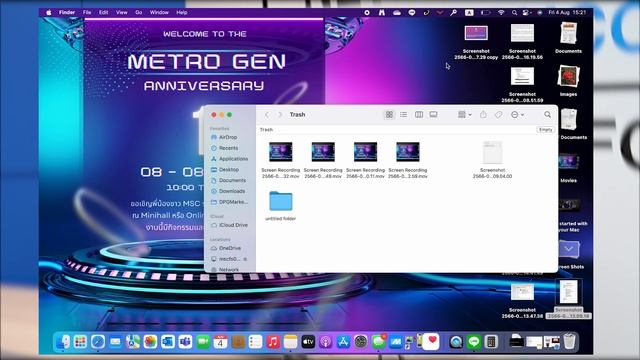This screenshot has width=640, height=360.
Task: Switch Finder to icon view
Action: [389, 115]
